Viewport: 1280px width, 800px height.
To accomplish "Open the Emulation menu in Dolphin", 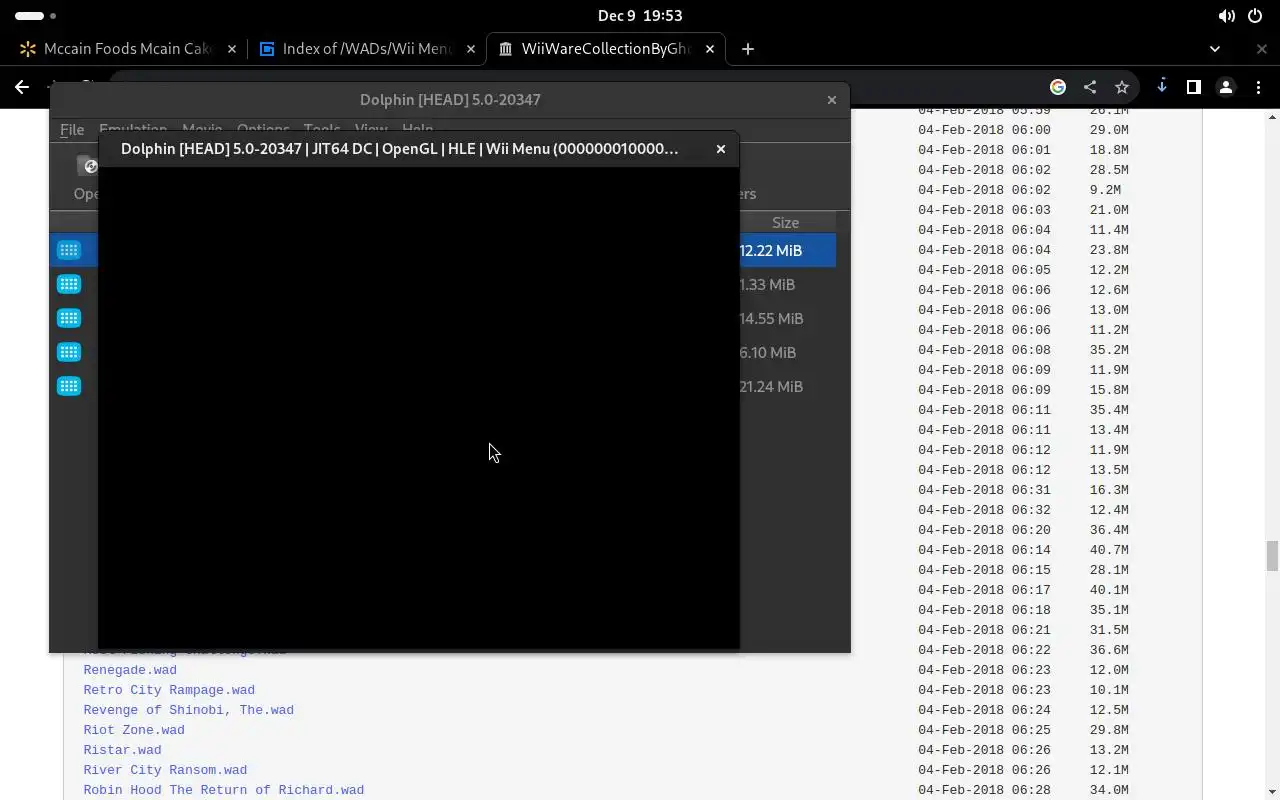I will tap(133, 128).
